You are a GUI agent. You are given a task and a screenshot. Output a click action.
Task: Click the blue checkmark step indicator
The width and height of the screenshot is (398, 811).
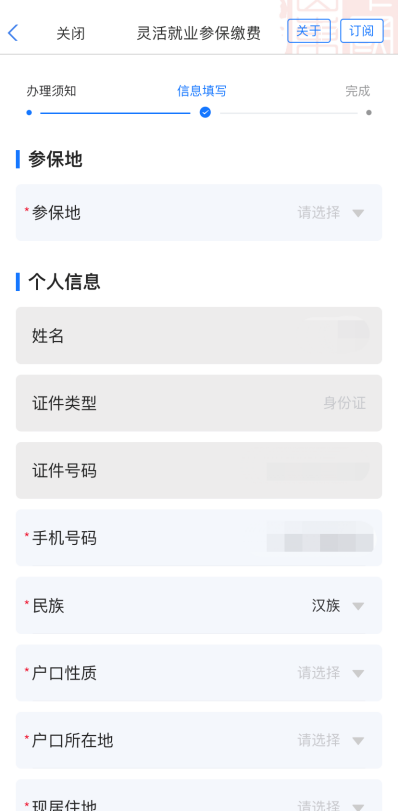205,112
